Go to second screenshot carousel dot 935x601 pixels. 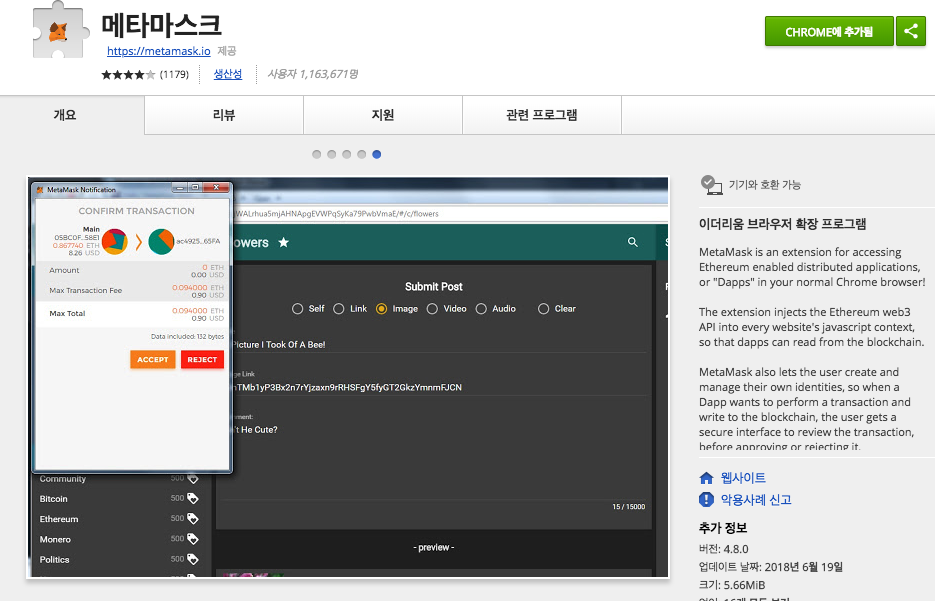click(x=332, y=154)
